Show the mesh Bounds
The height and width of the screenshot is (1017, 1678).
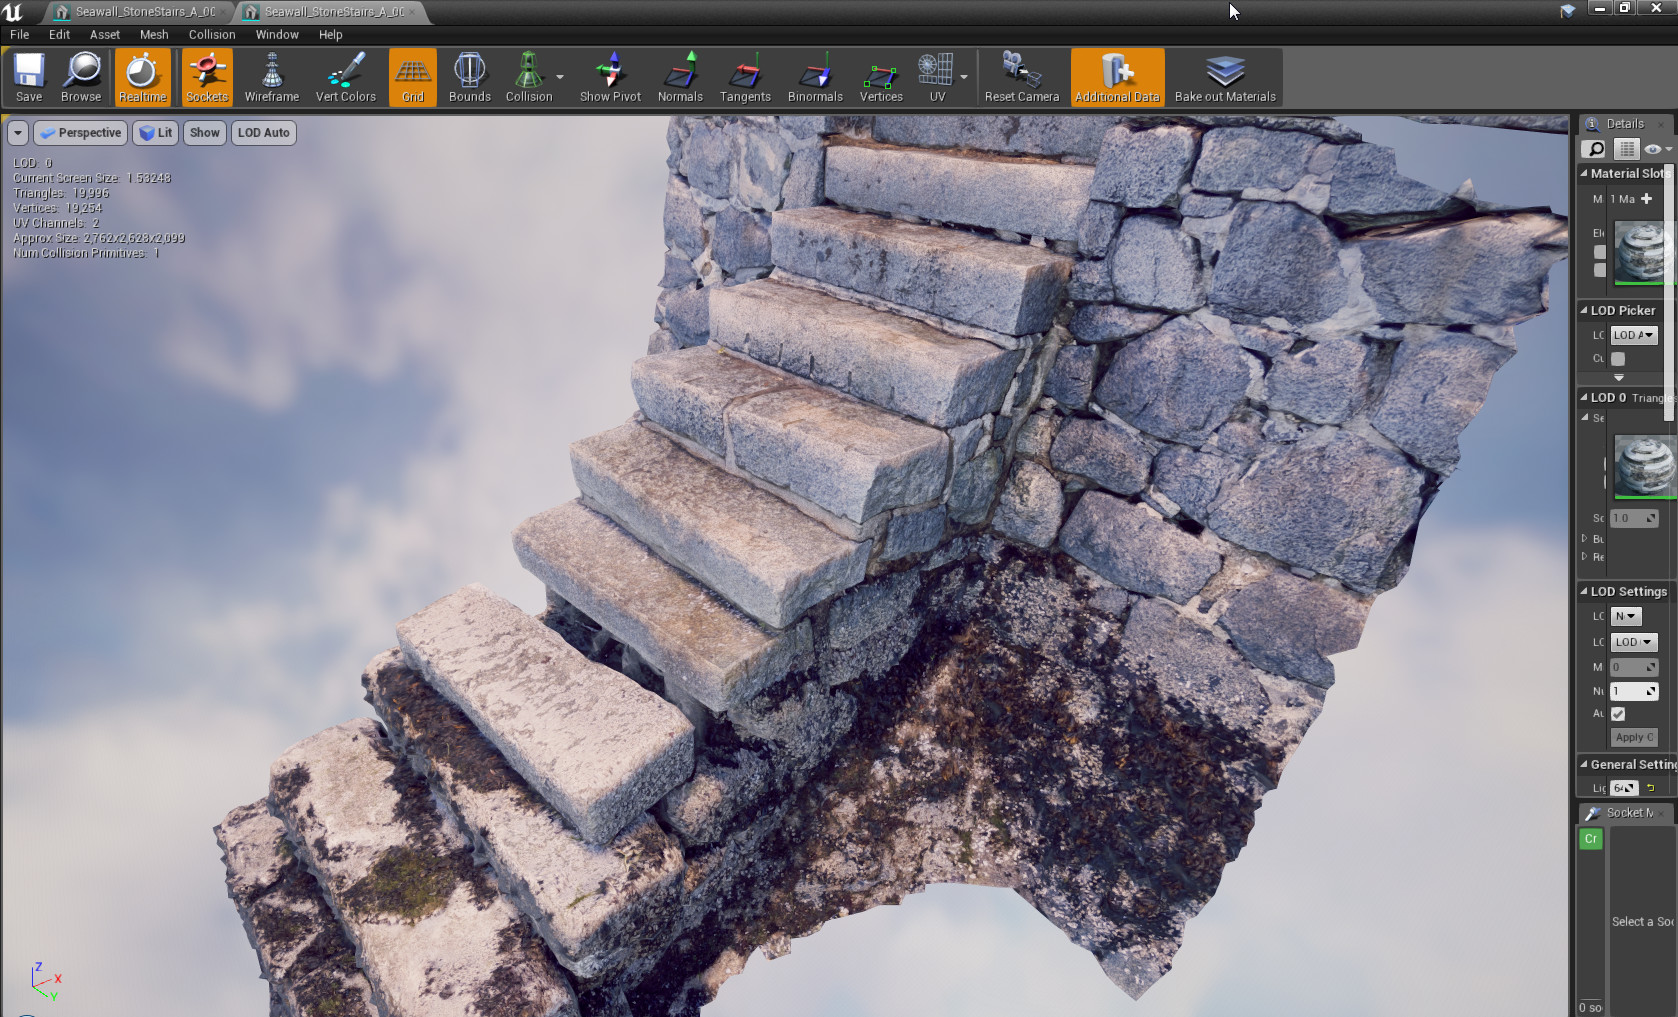click(x=469, y=77)
